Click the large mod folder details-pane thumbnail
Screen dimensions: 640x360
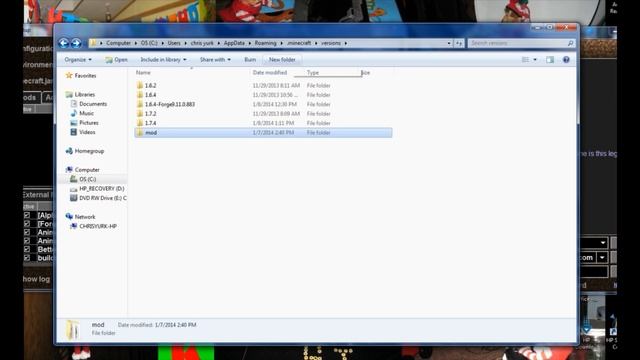tap(73, 330)
